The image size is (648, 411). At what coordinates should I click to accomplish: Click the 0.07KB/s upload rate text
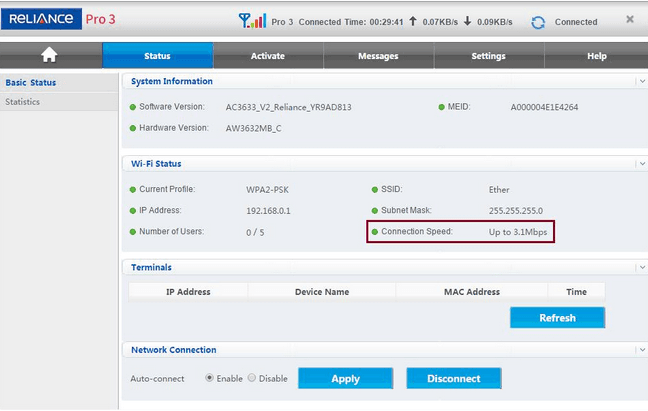[440, 22]
